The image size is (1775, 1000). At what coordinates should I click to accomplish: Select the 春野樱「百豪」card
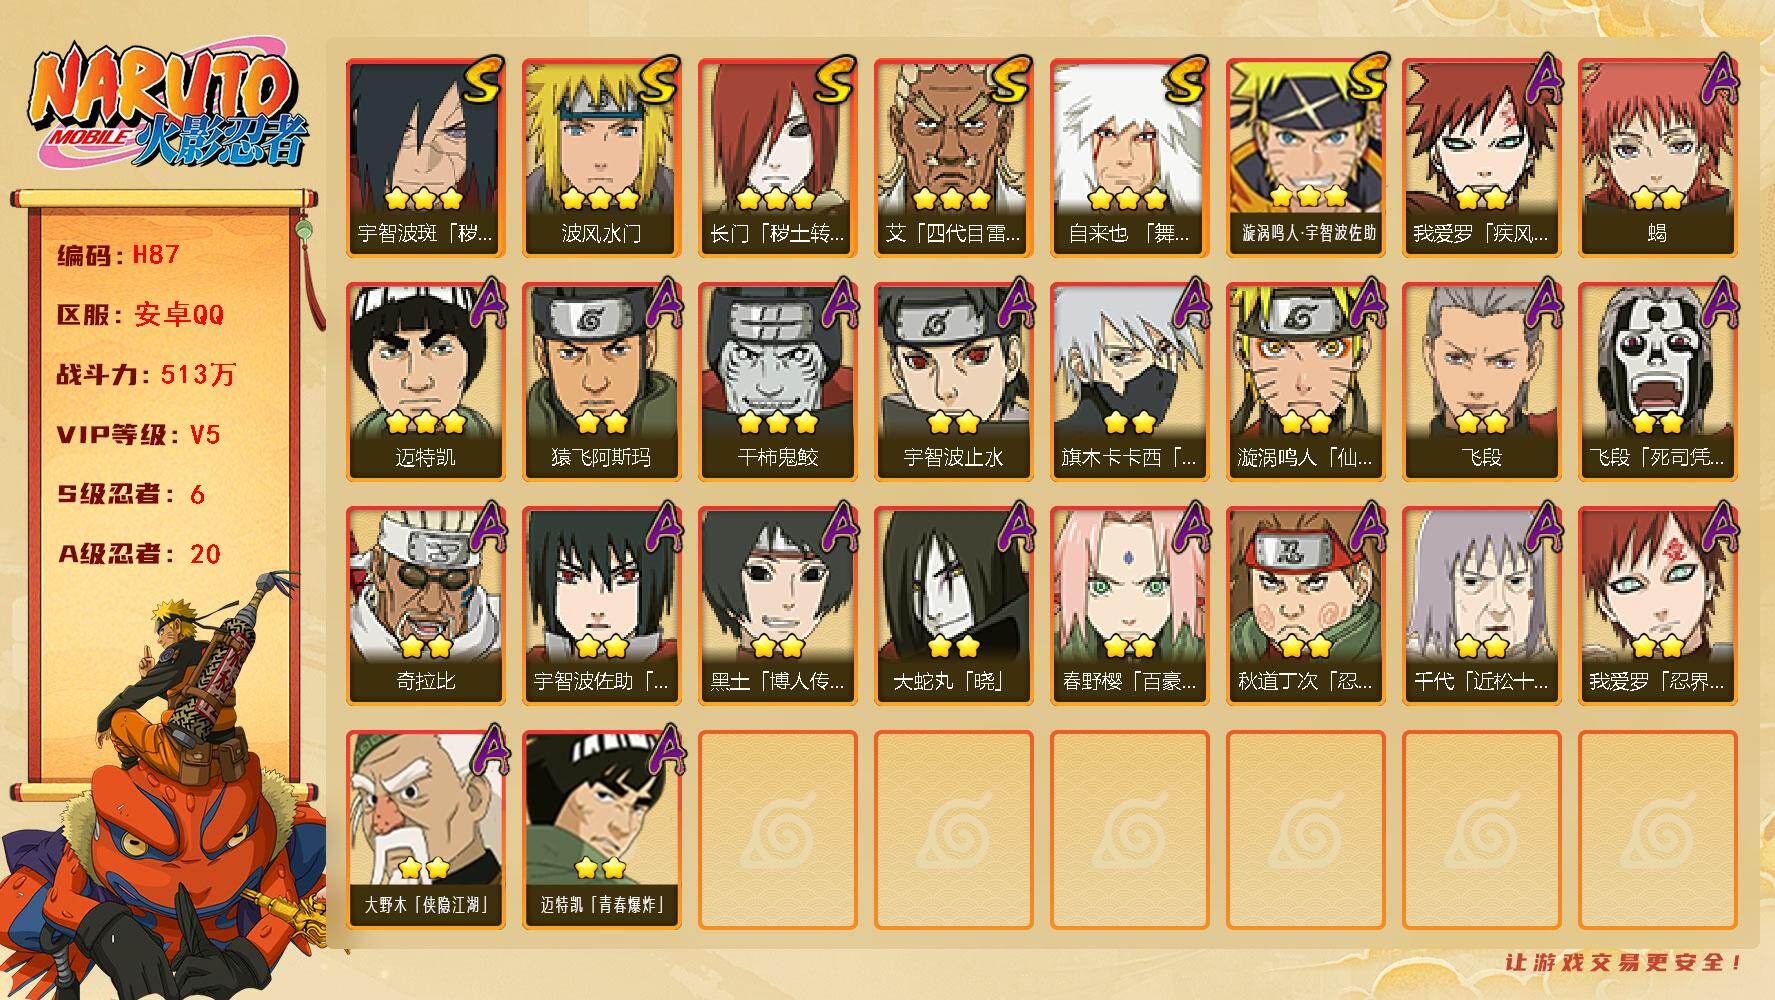[x=1129, y=606]
